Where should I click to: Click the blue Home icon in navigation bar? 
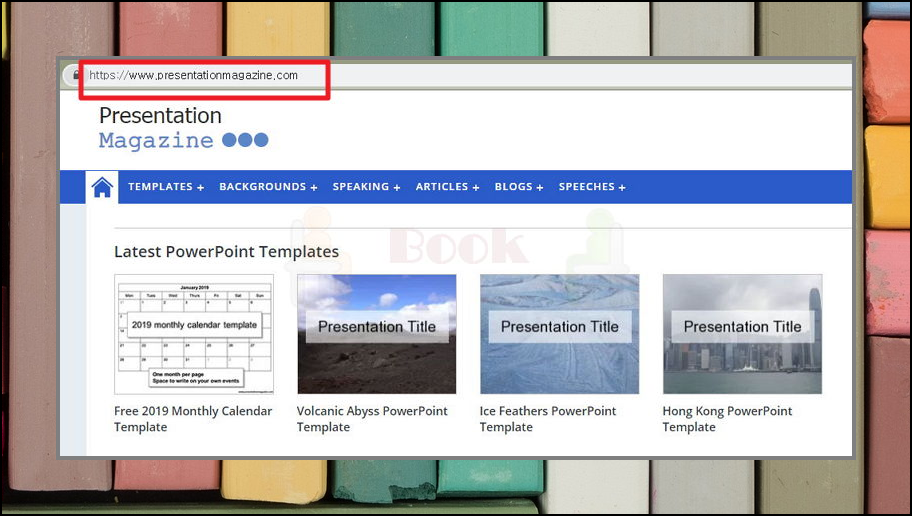click(102, 187)
